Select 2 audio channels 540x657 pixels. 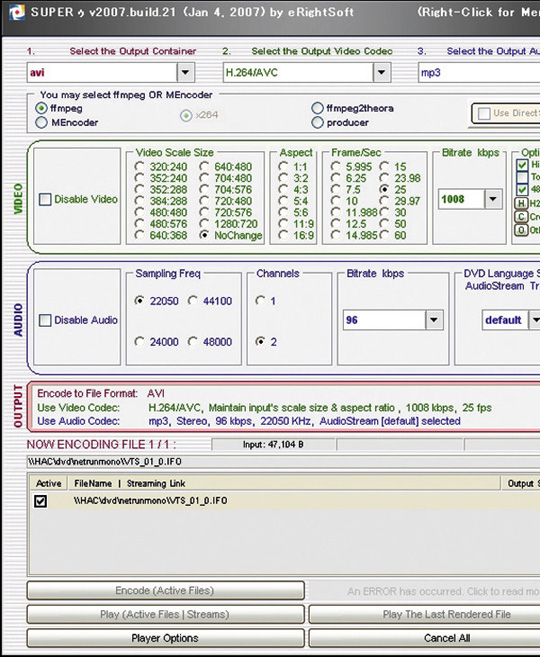pos(261,342)
